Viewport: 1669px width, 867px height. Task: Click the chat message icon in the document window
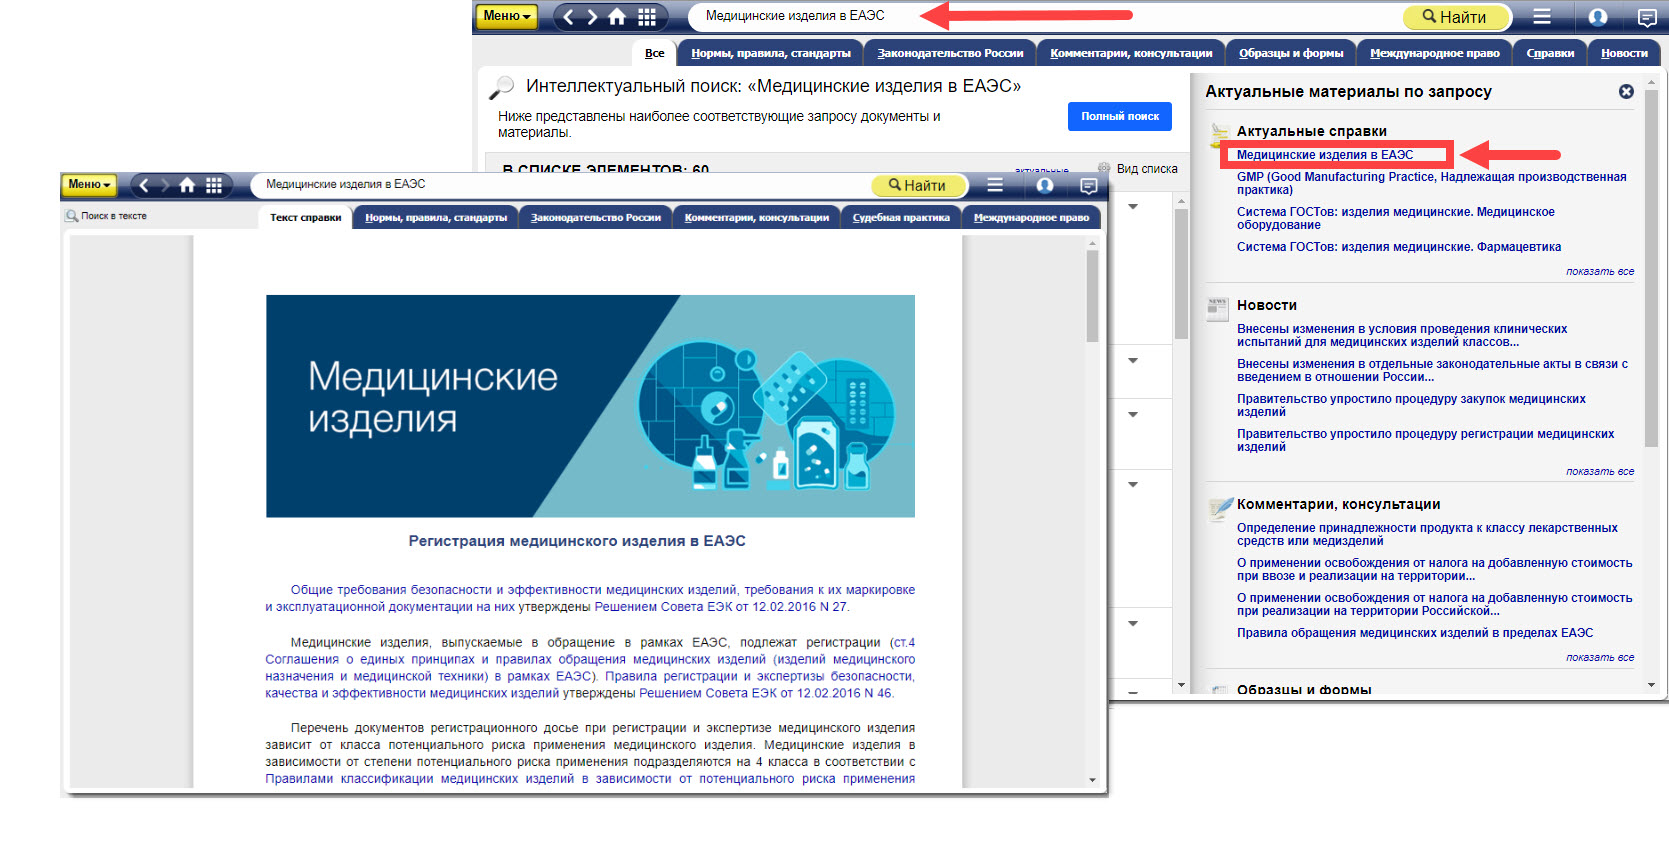1089,185
